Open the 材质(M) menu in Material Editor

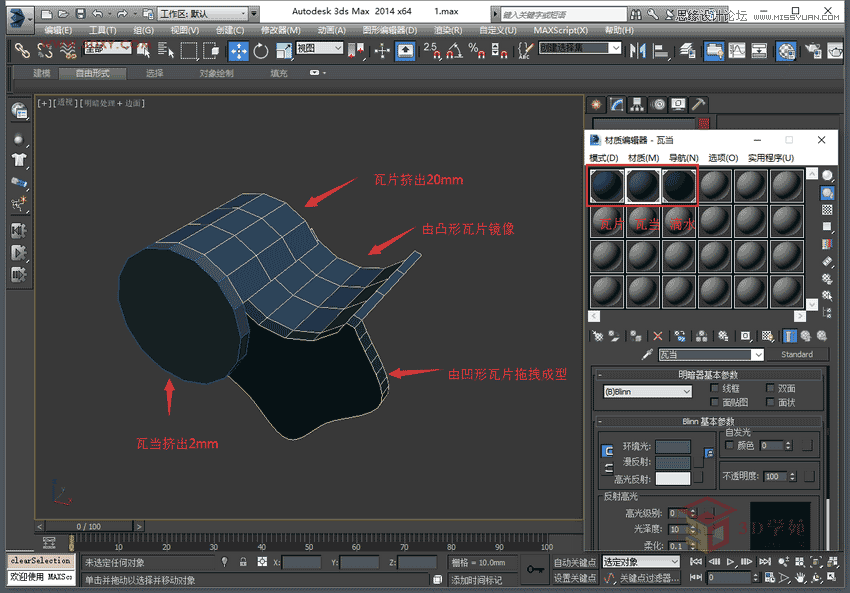pos(643,158)
